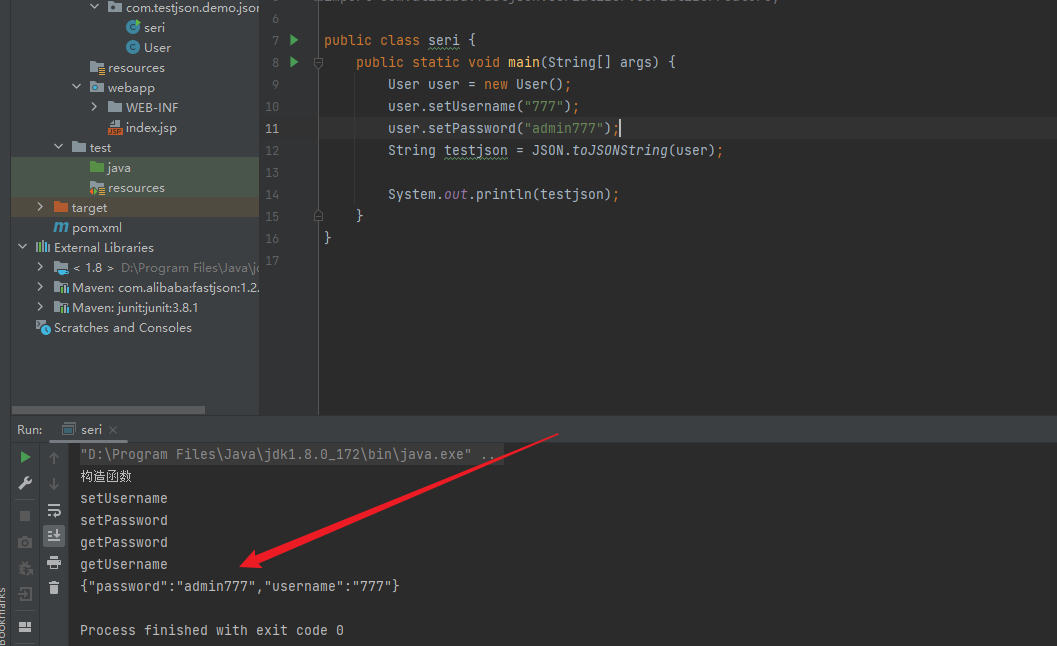Click the webapp folder icon
Screen dimensions: 1057x646
[x=97, y=87]
